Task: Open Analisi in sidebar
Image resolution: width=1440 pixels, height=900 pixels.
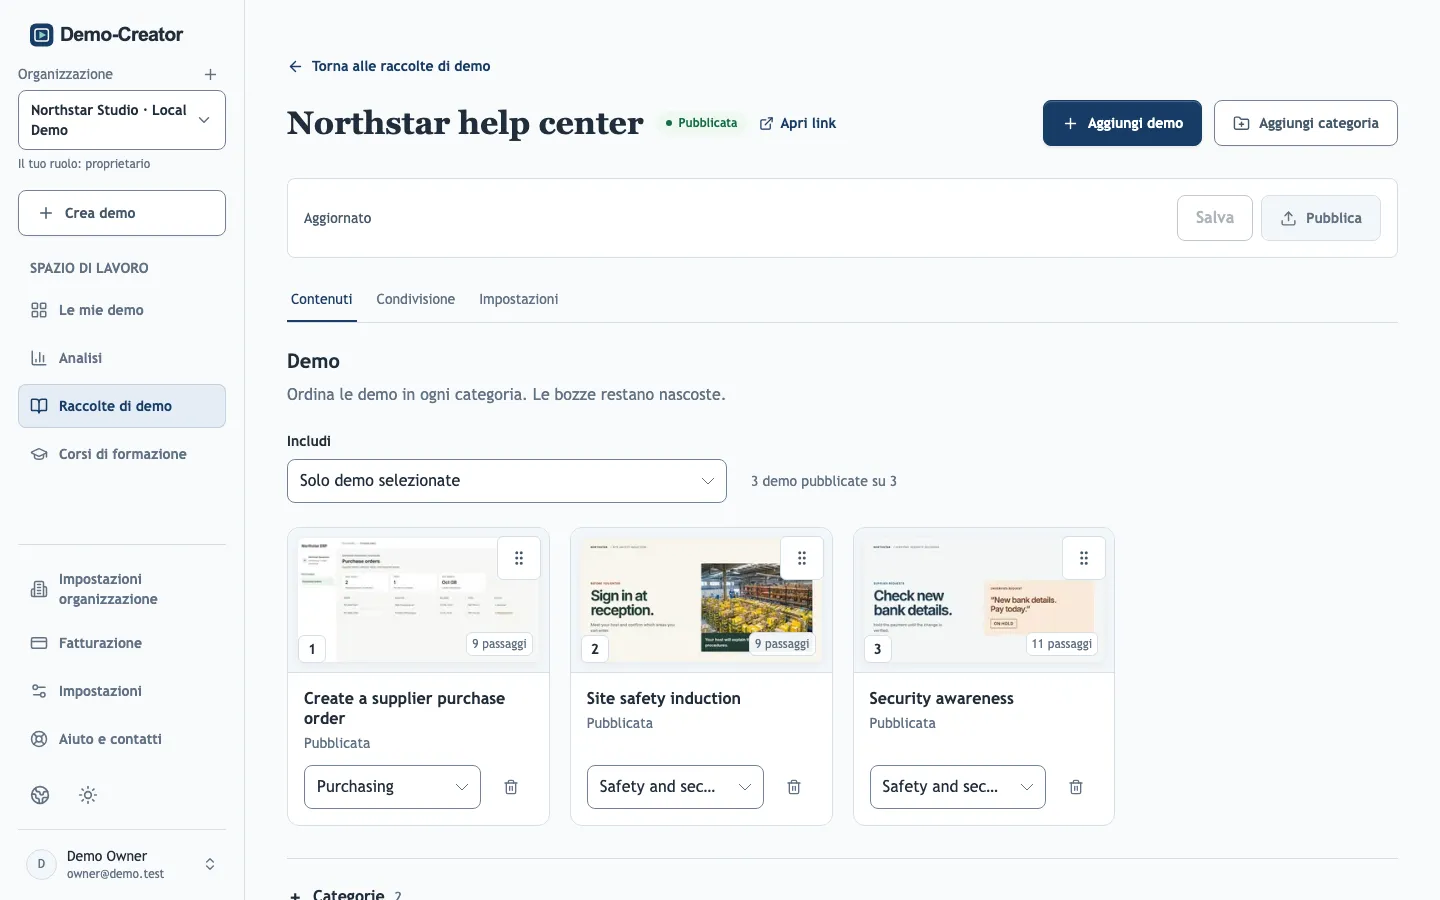Action: pos(122,358)
